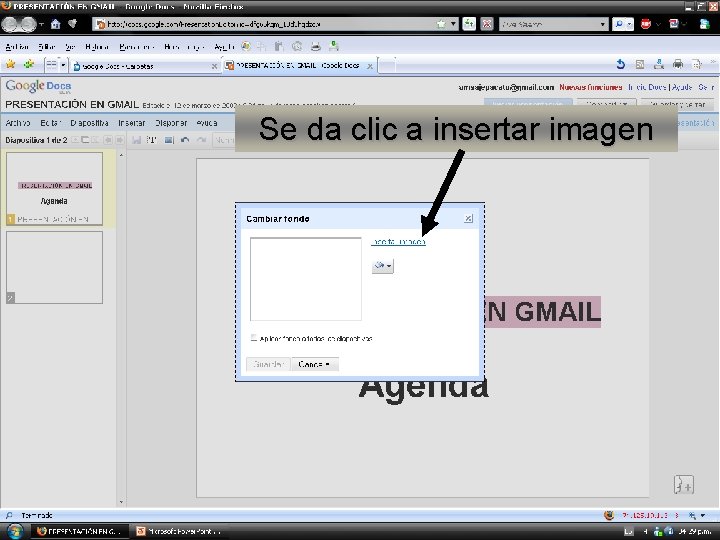The height and width of the screenshot is (540, 720).
Task: Click the URL address bar
Action: pyautogui.click(x=269, y=24)
